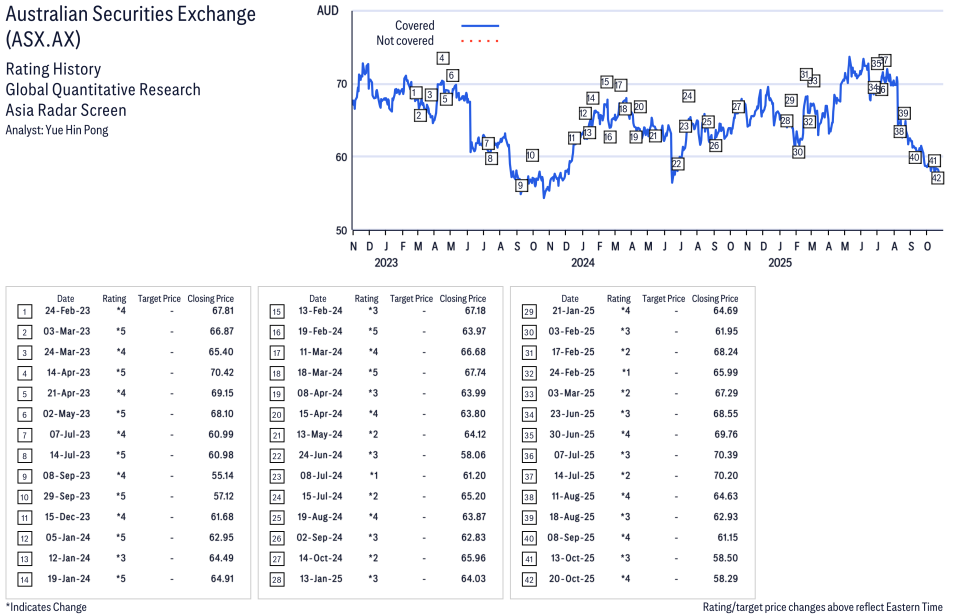954x614 pixels.
Task: Select table index box 42 for 20-Oct-25
Action: click(x=529, y=579)
